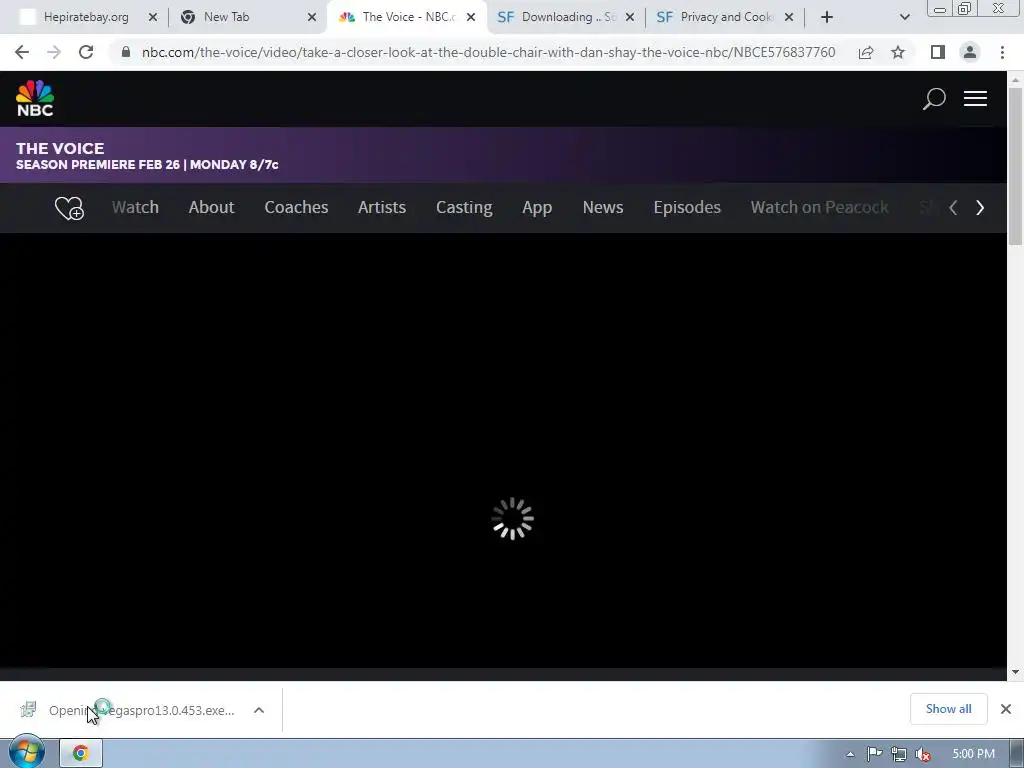Viewport: 1024px width, 768px height.
Task: Go back with browser back arrow
Action: click(22, 52)
